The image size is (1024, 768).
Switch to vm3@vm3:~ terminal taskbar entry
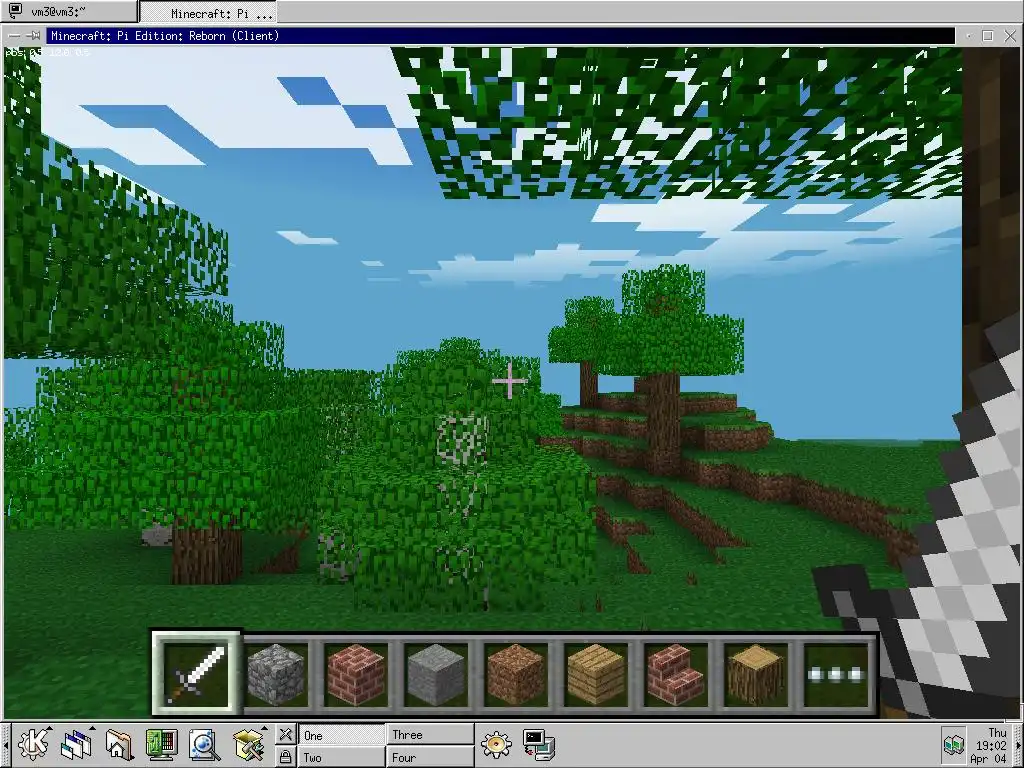pos(69,12)
